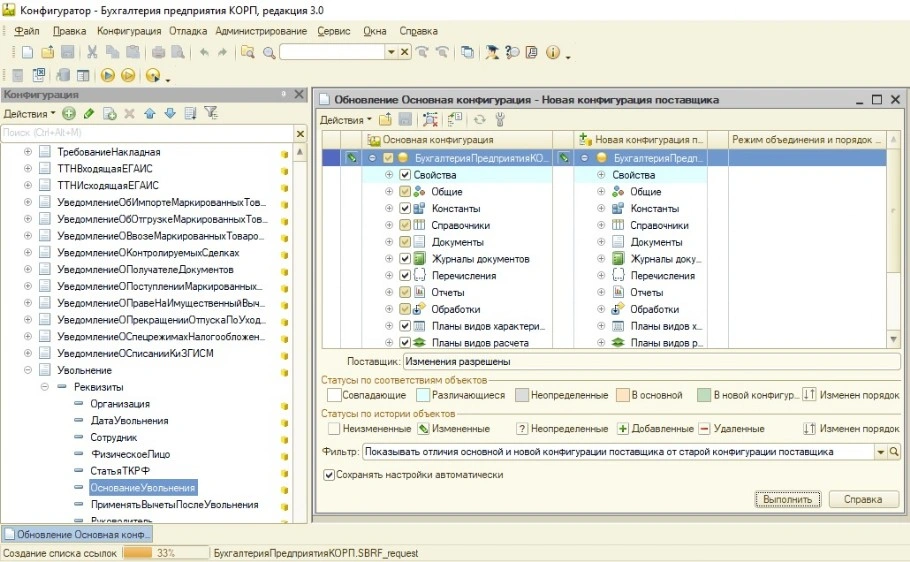The image size is (910, 562).
Task: Click the pencil Edit icon in Конфигурация panel
Action: point(89,114)
